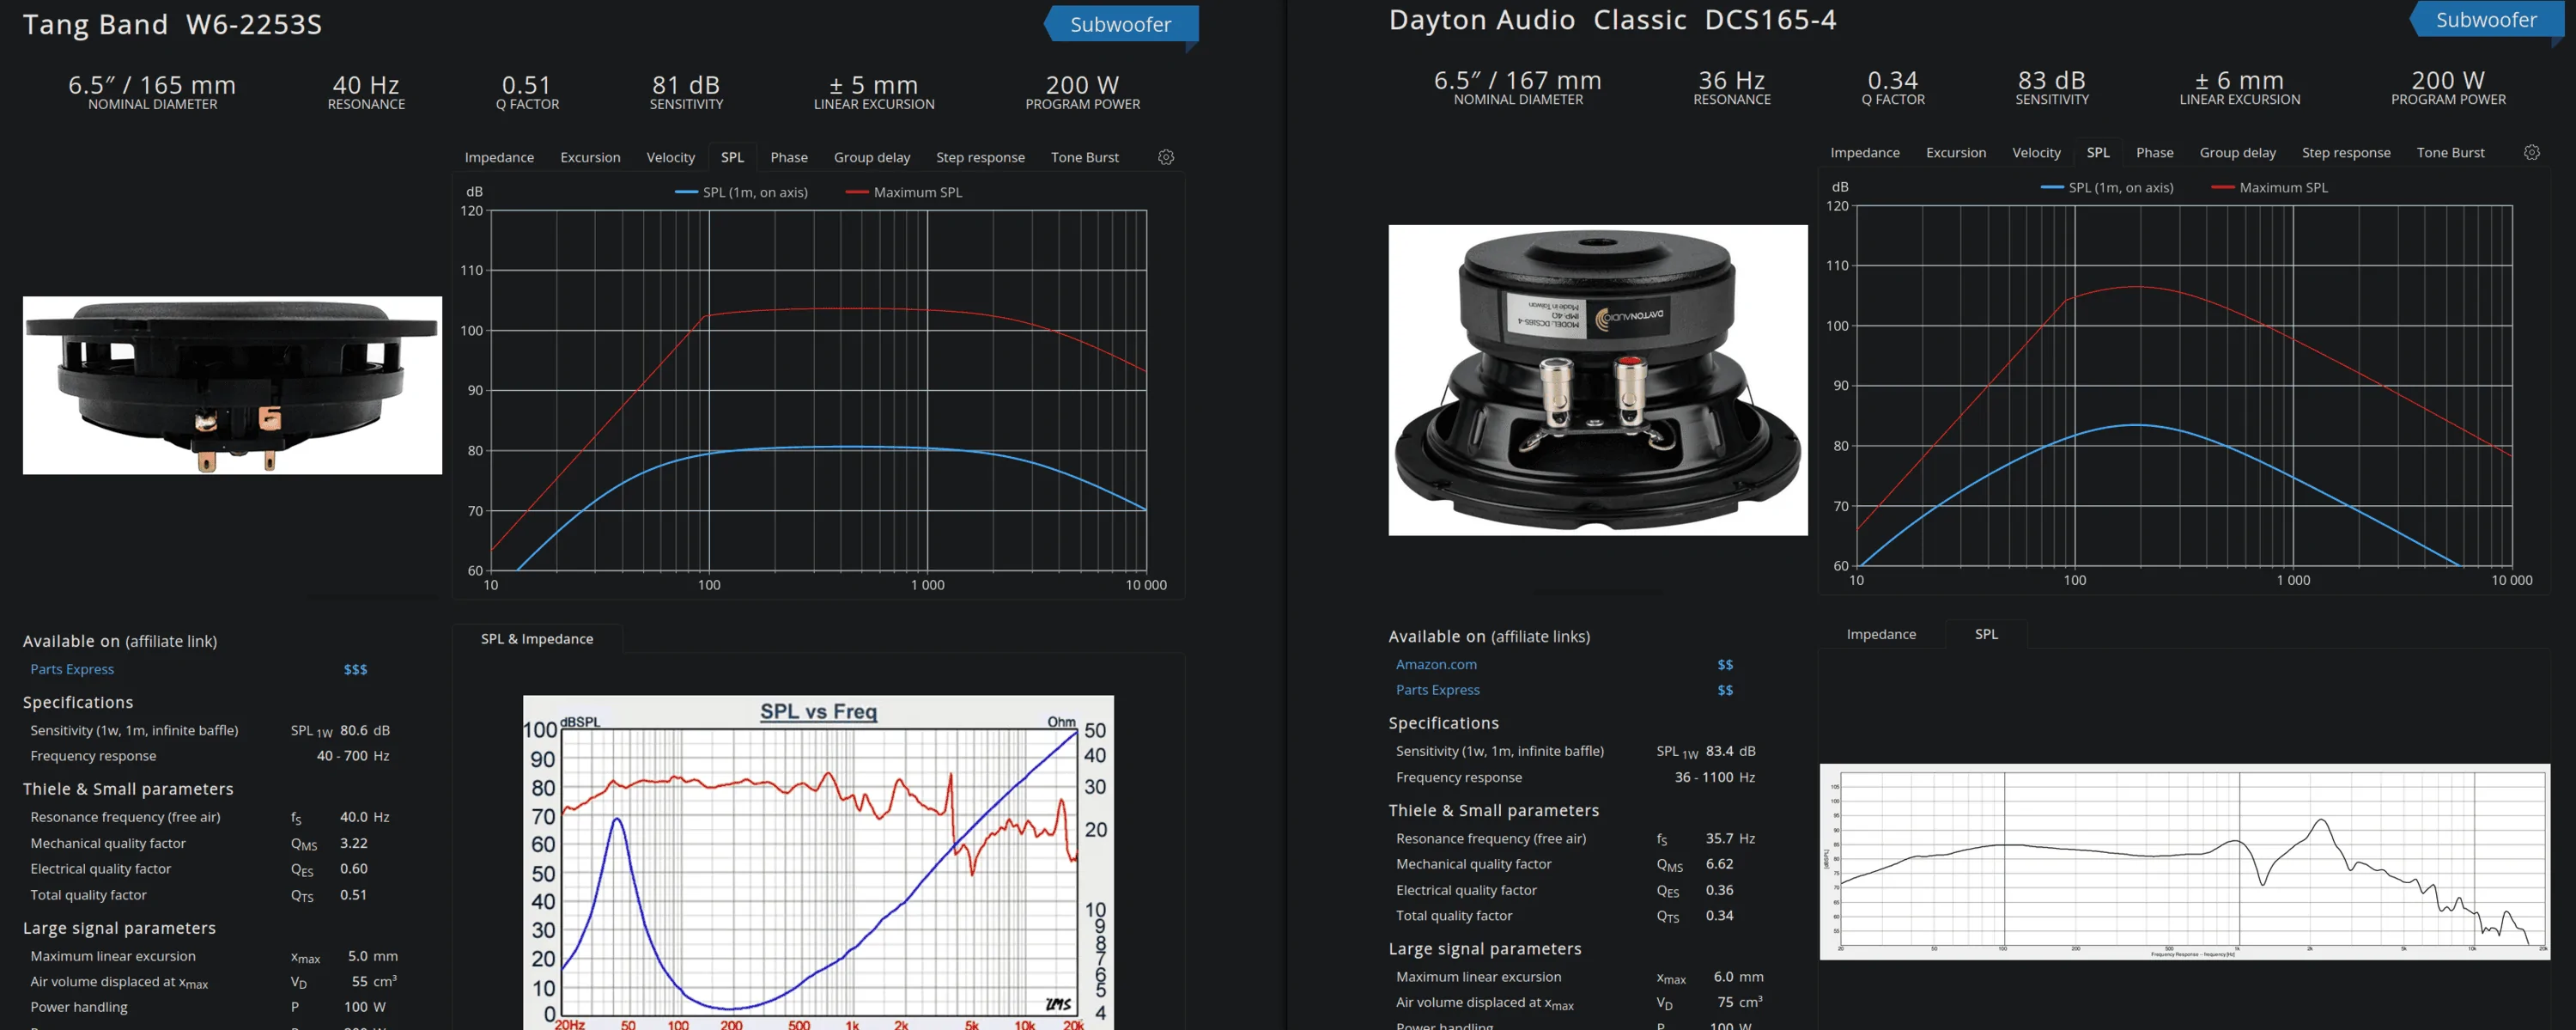The width and height of the screenshot is (2576, 1030).
Task: Open chart settings gear for Tang Band
Action: click(x=1166, y=157)
